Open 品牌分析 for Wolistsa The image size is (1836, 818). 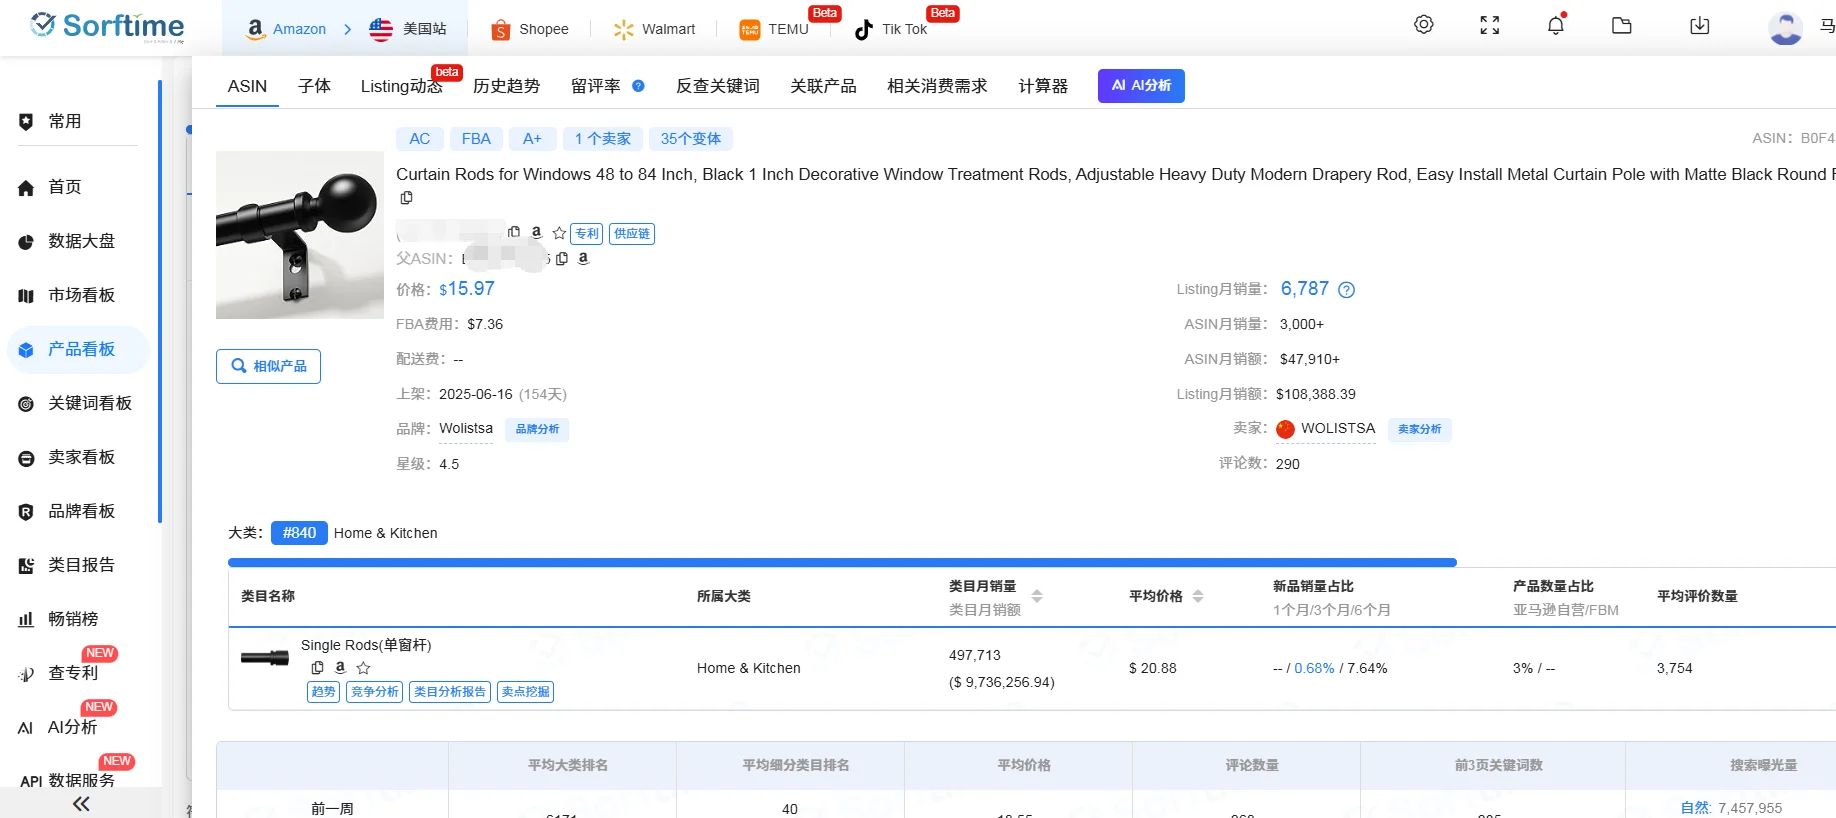537,429
